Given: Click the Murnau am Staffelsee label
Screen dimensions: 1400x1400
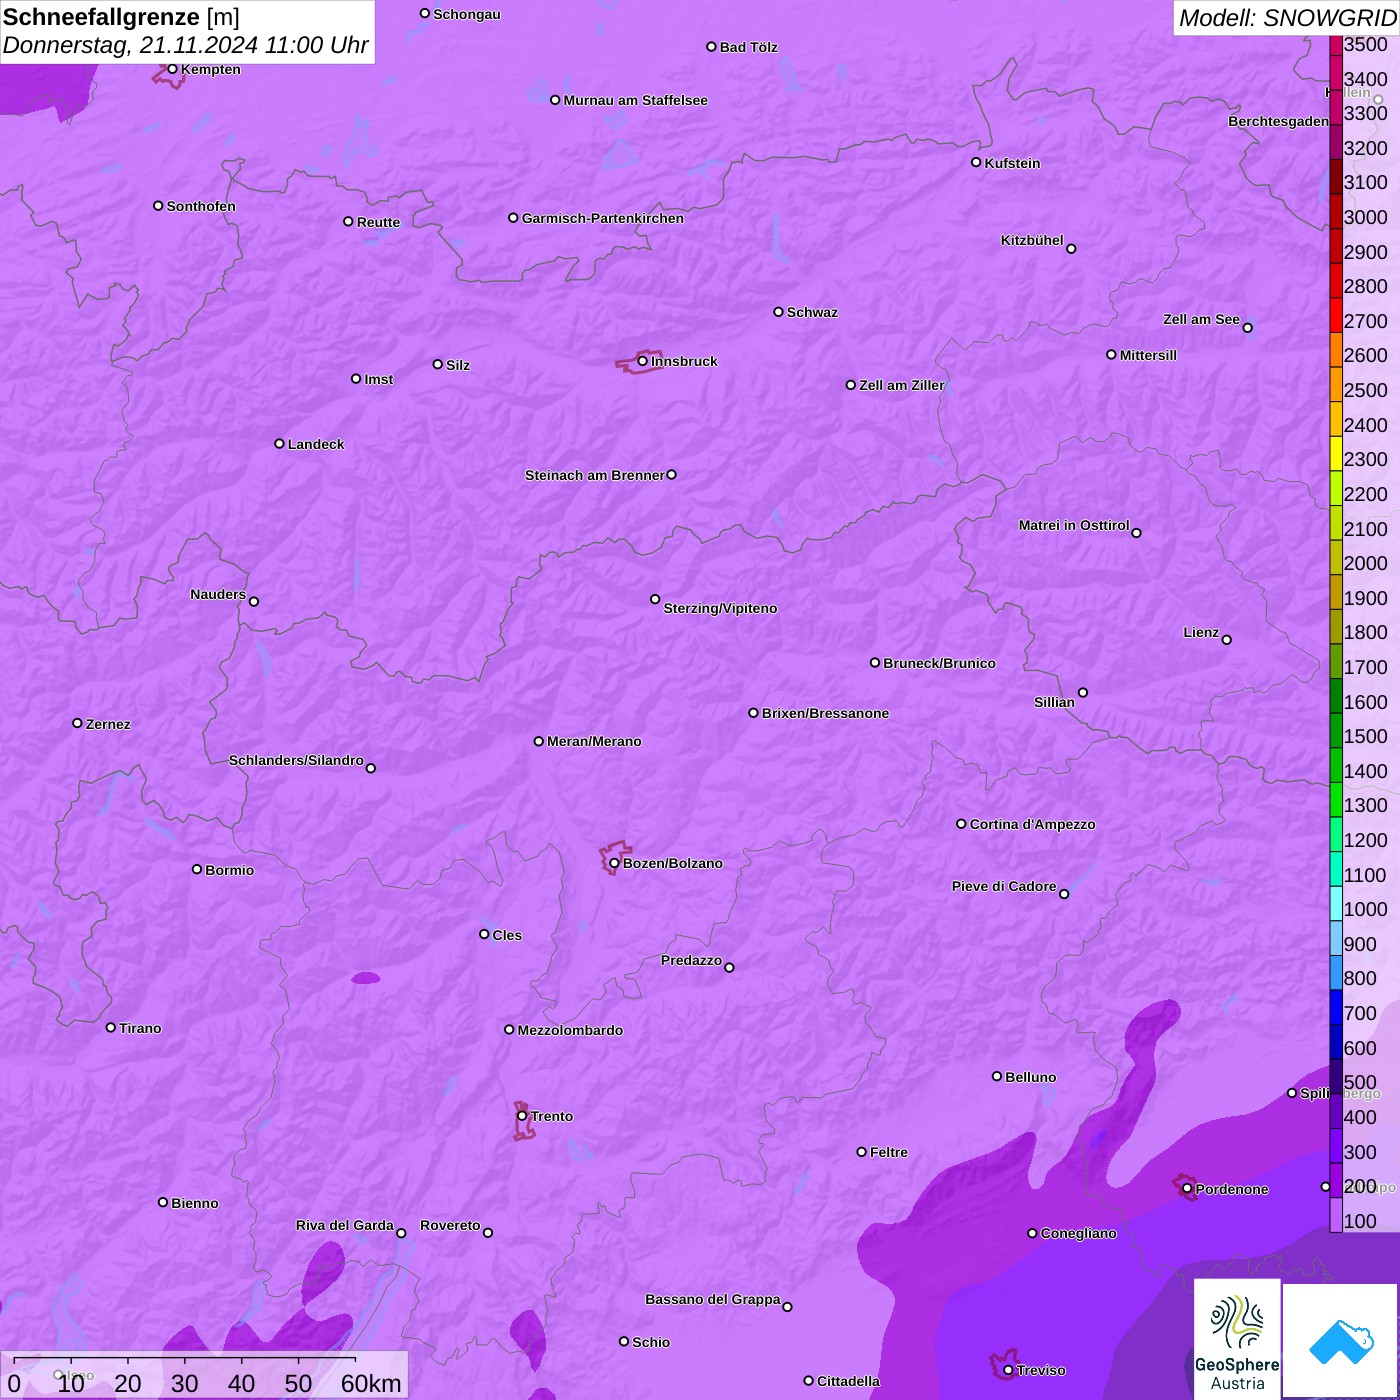Looking at the screenshot, I should click(x=636, y=100).
